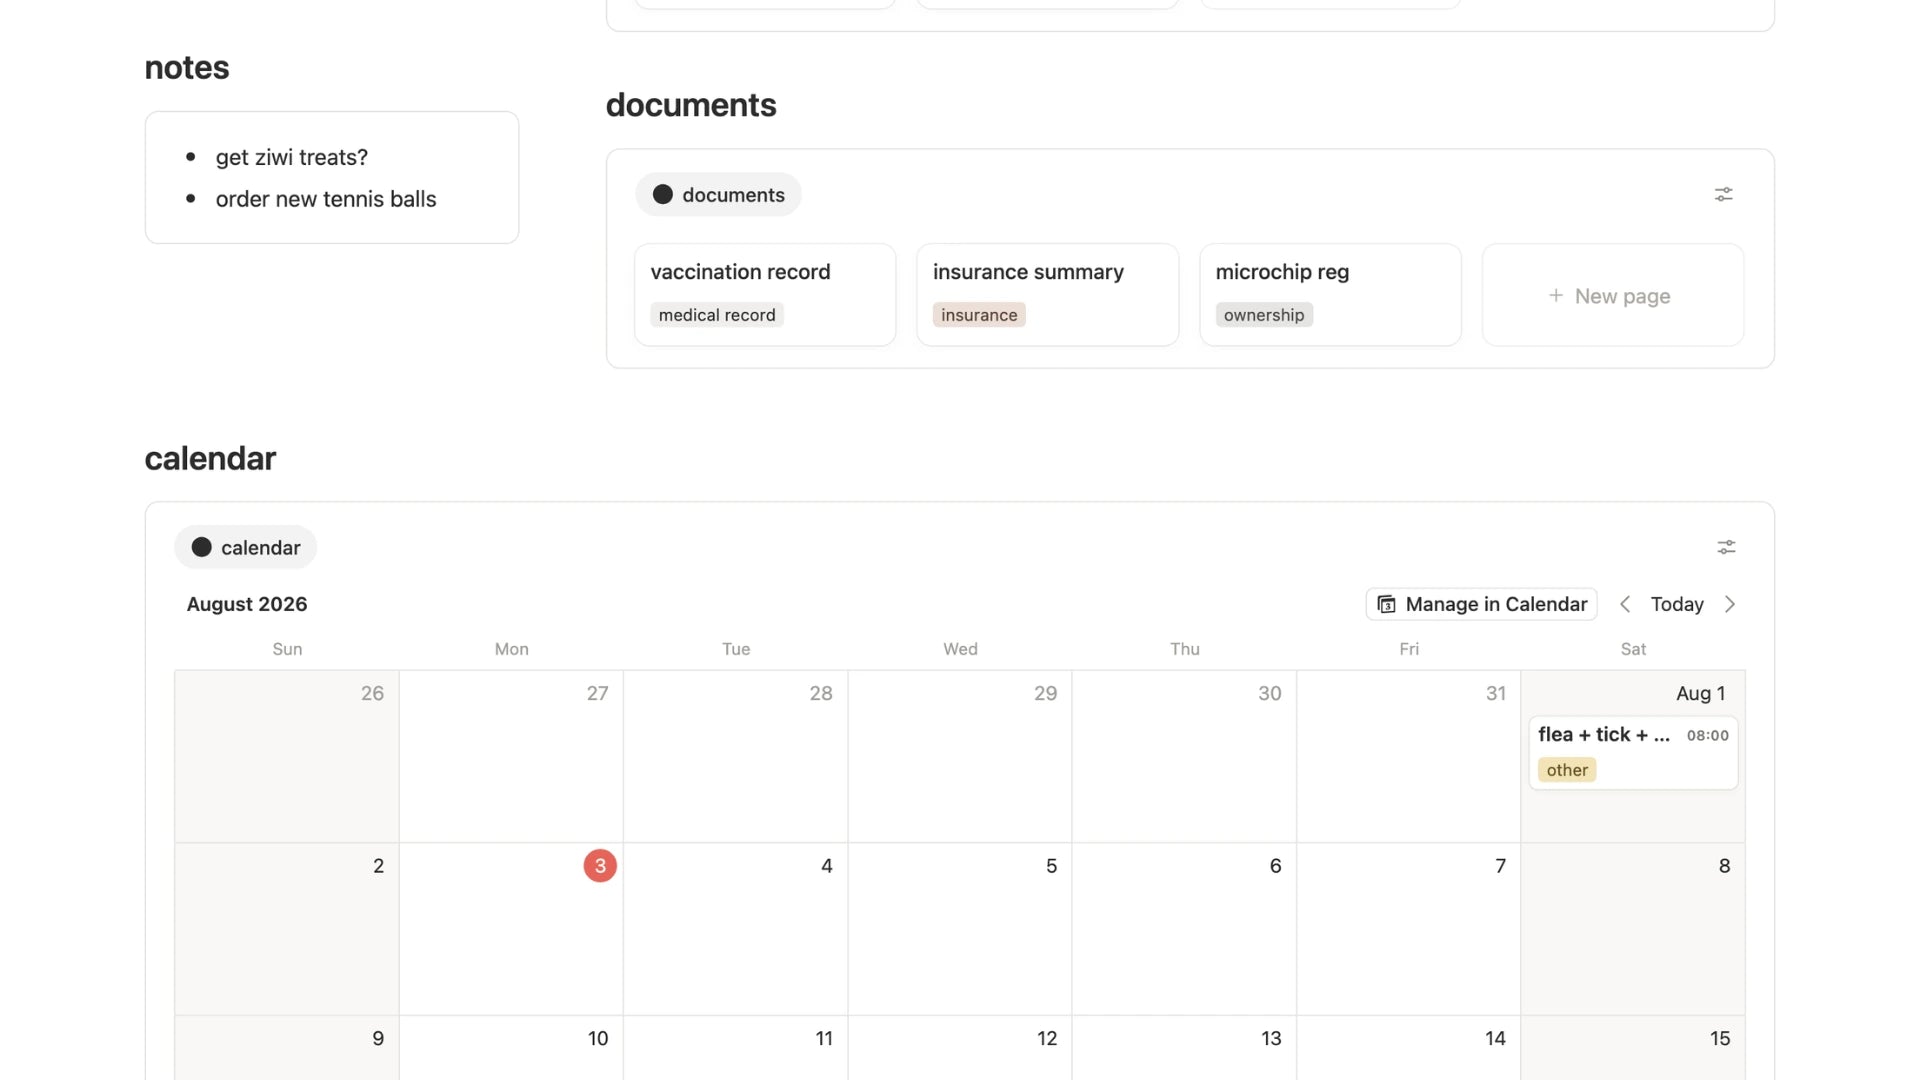Open the flea + tick event on Aug 1
1920x1080 pixels.
(x=1633, y=753)
